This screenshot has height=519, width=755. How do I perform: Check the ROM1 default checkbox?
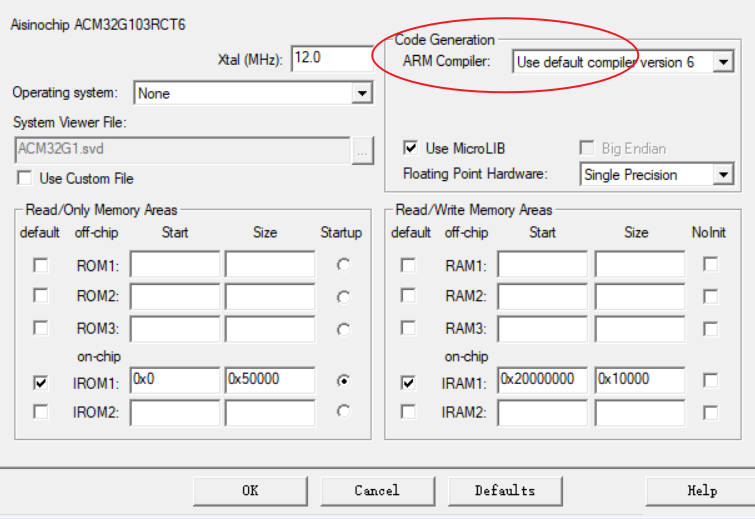40,265
